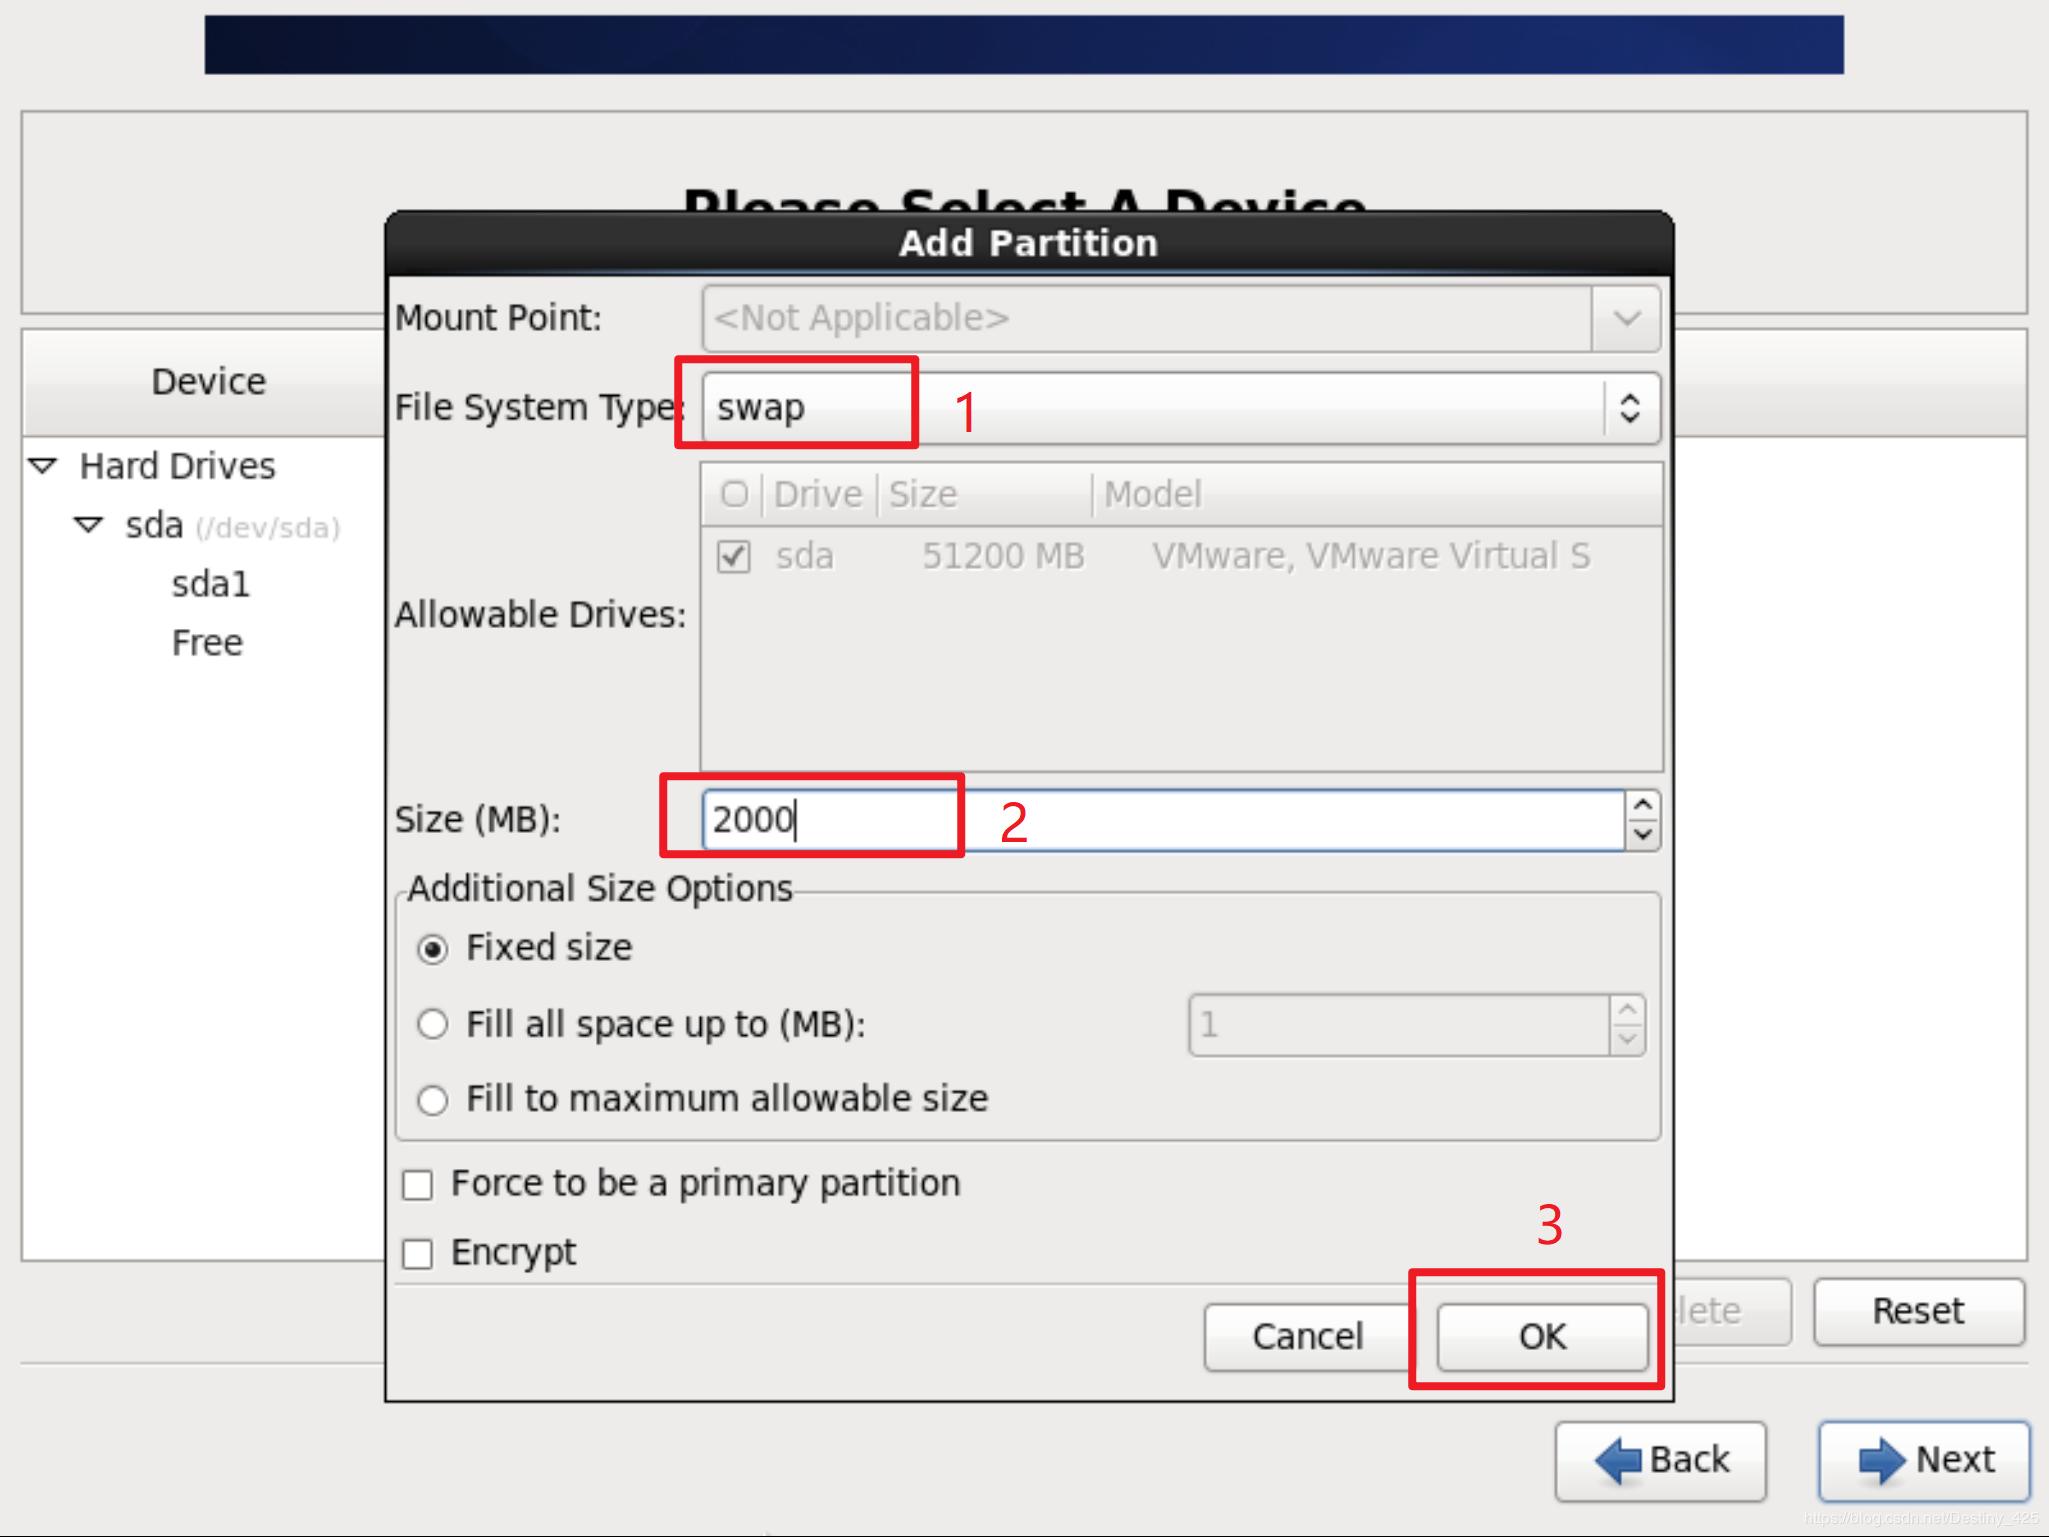Collapse the Hard Drives tree triangle
The width and height of the screenshot is (2049, 1537).
click(x=44, y=466)
